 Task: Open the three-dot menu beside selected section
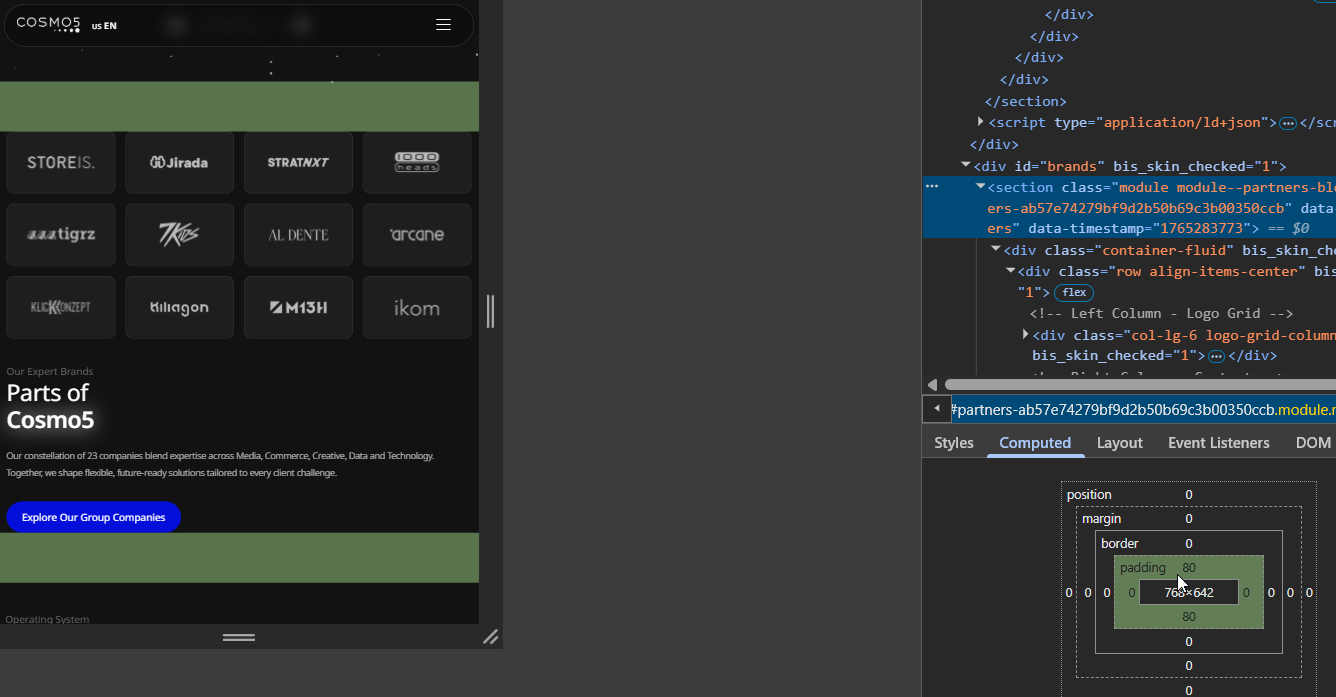tap(932, 186)
